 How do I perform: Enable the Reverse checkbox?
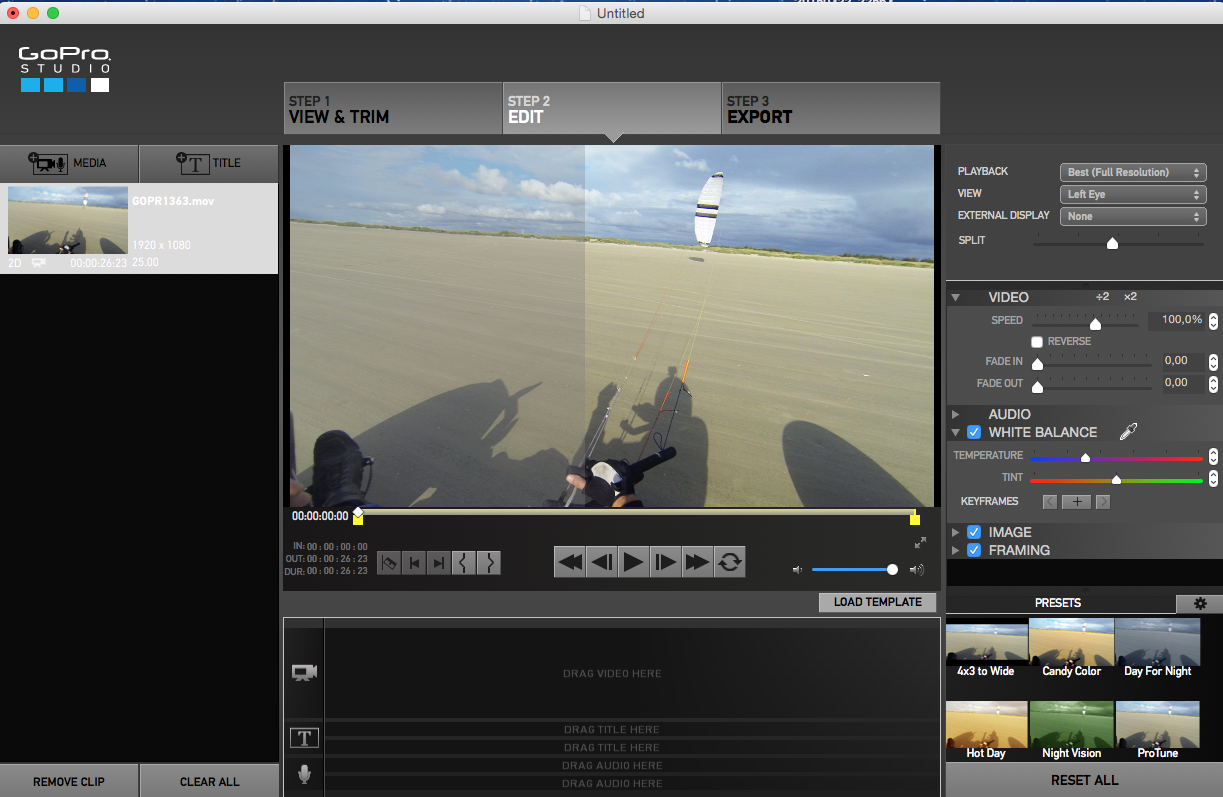tap(1037, 342)
